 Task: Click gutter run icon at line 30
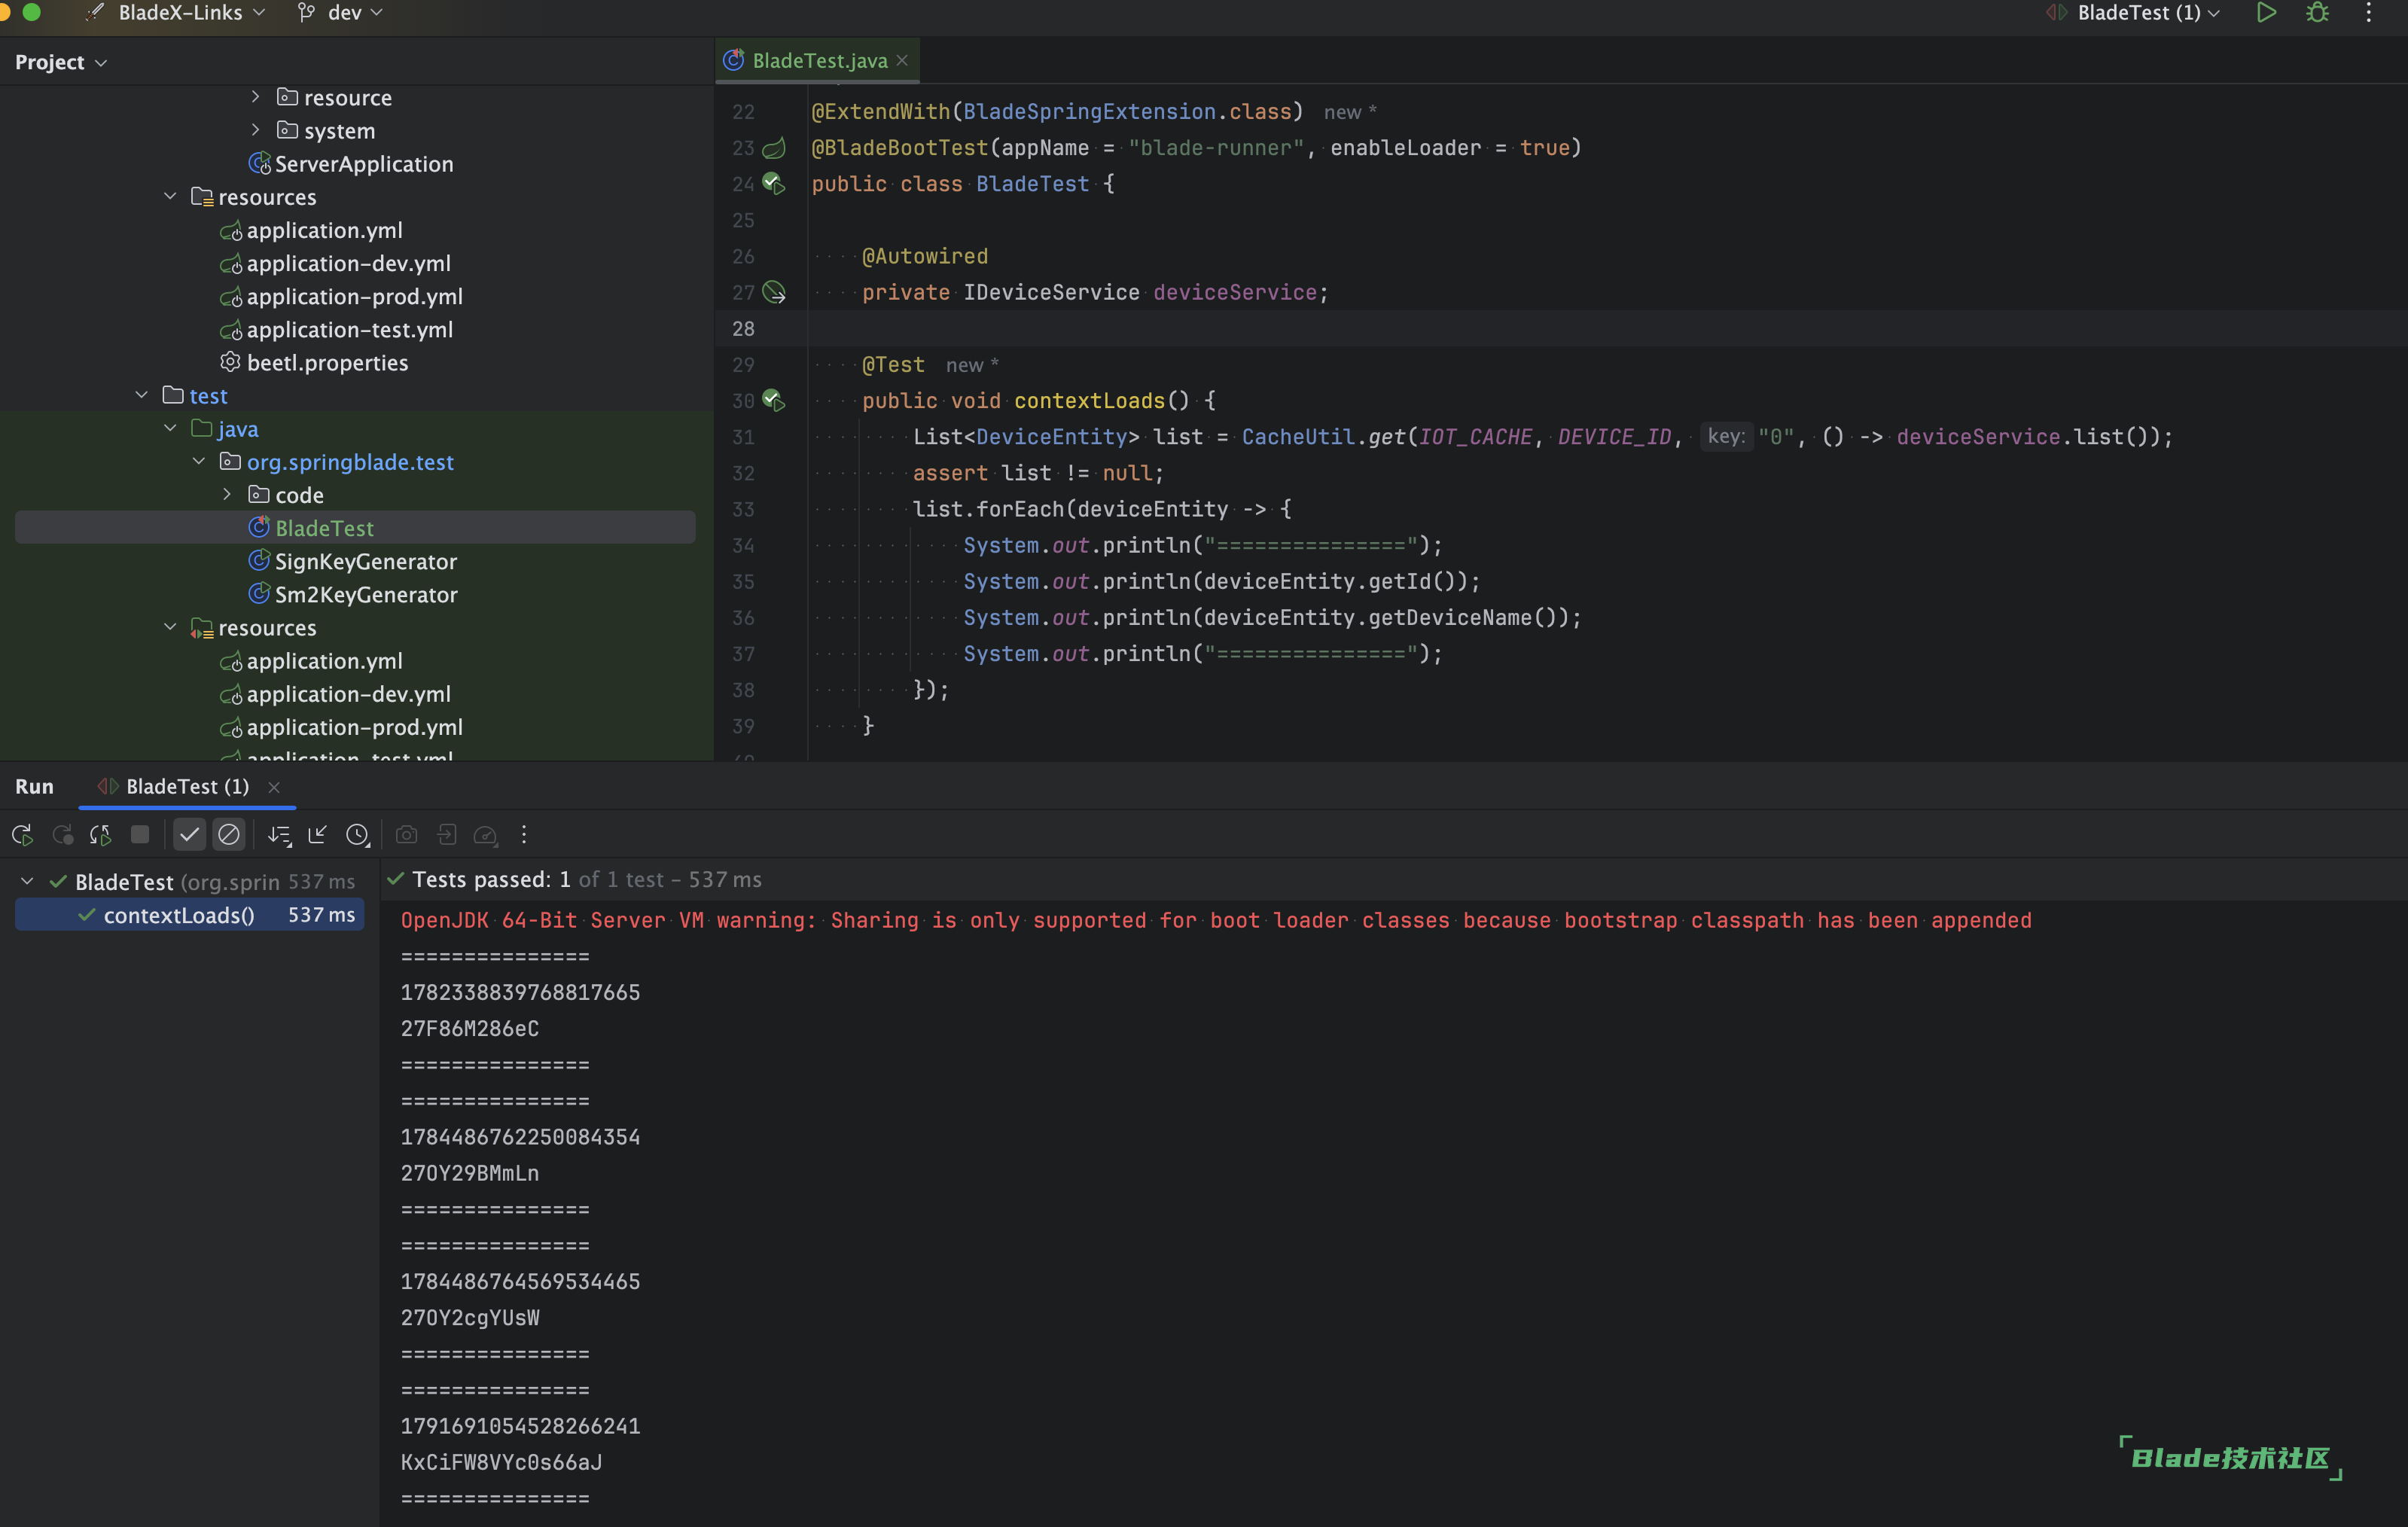[x=774, y=400]
